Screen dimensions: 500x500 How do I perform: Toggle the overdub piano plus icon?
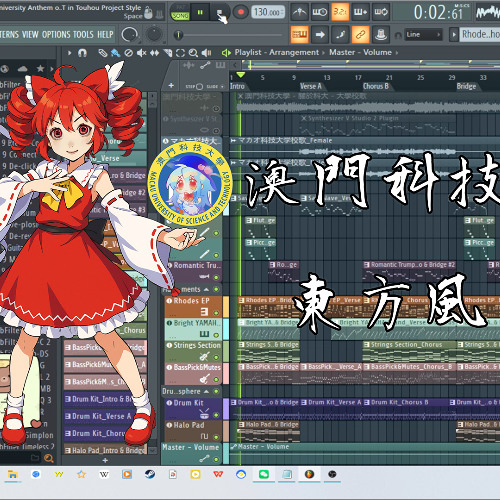pyautogui.click(x=361, y=12)
